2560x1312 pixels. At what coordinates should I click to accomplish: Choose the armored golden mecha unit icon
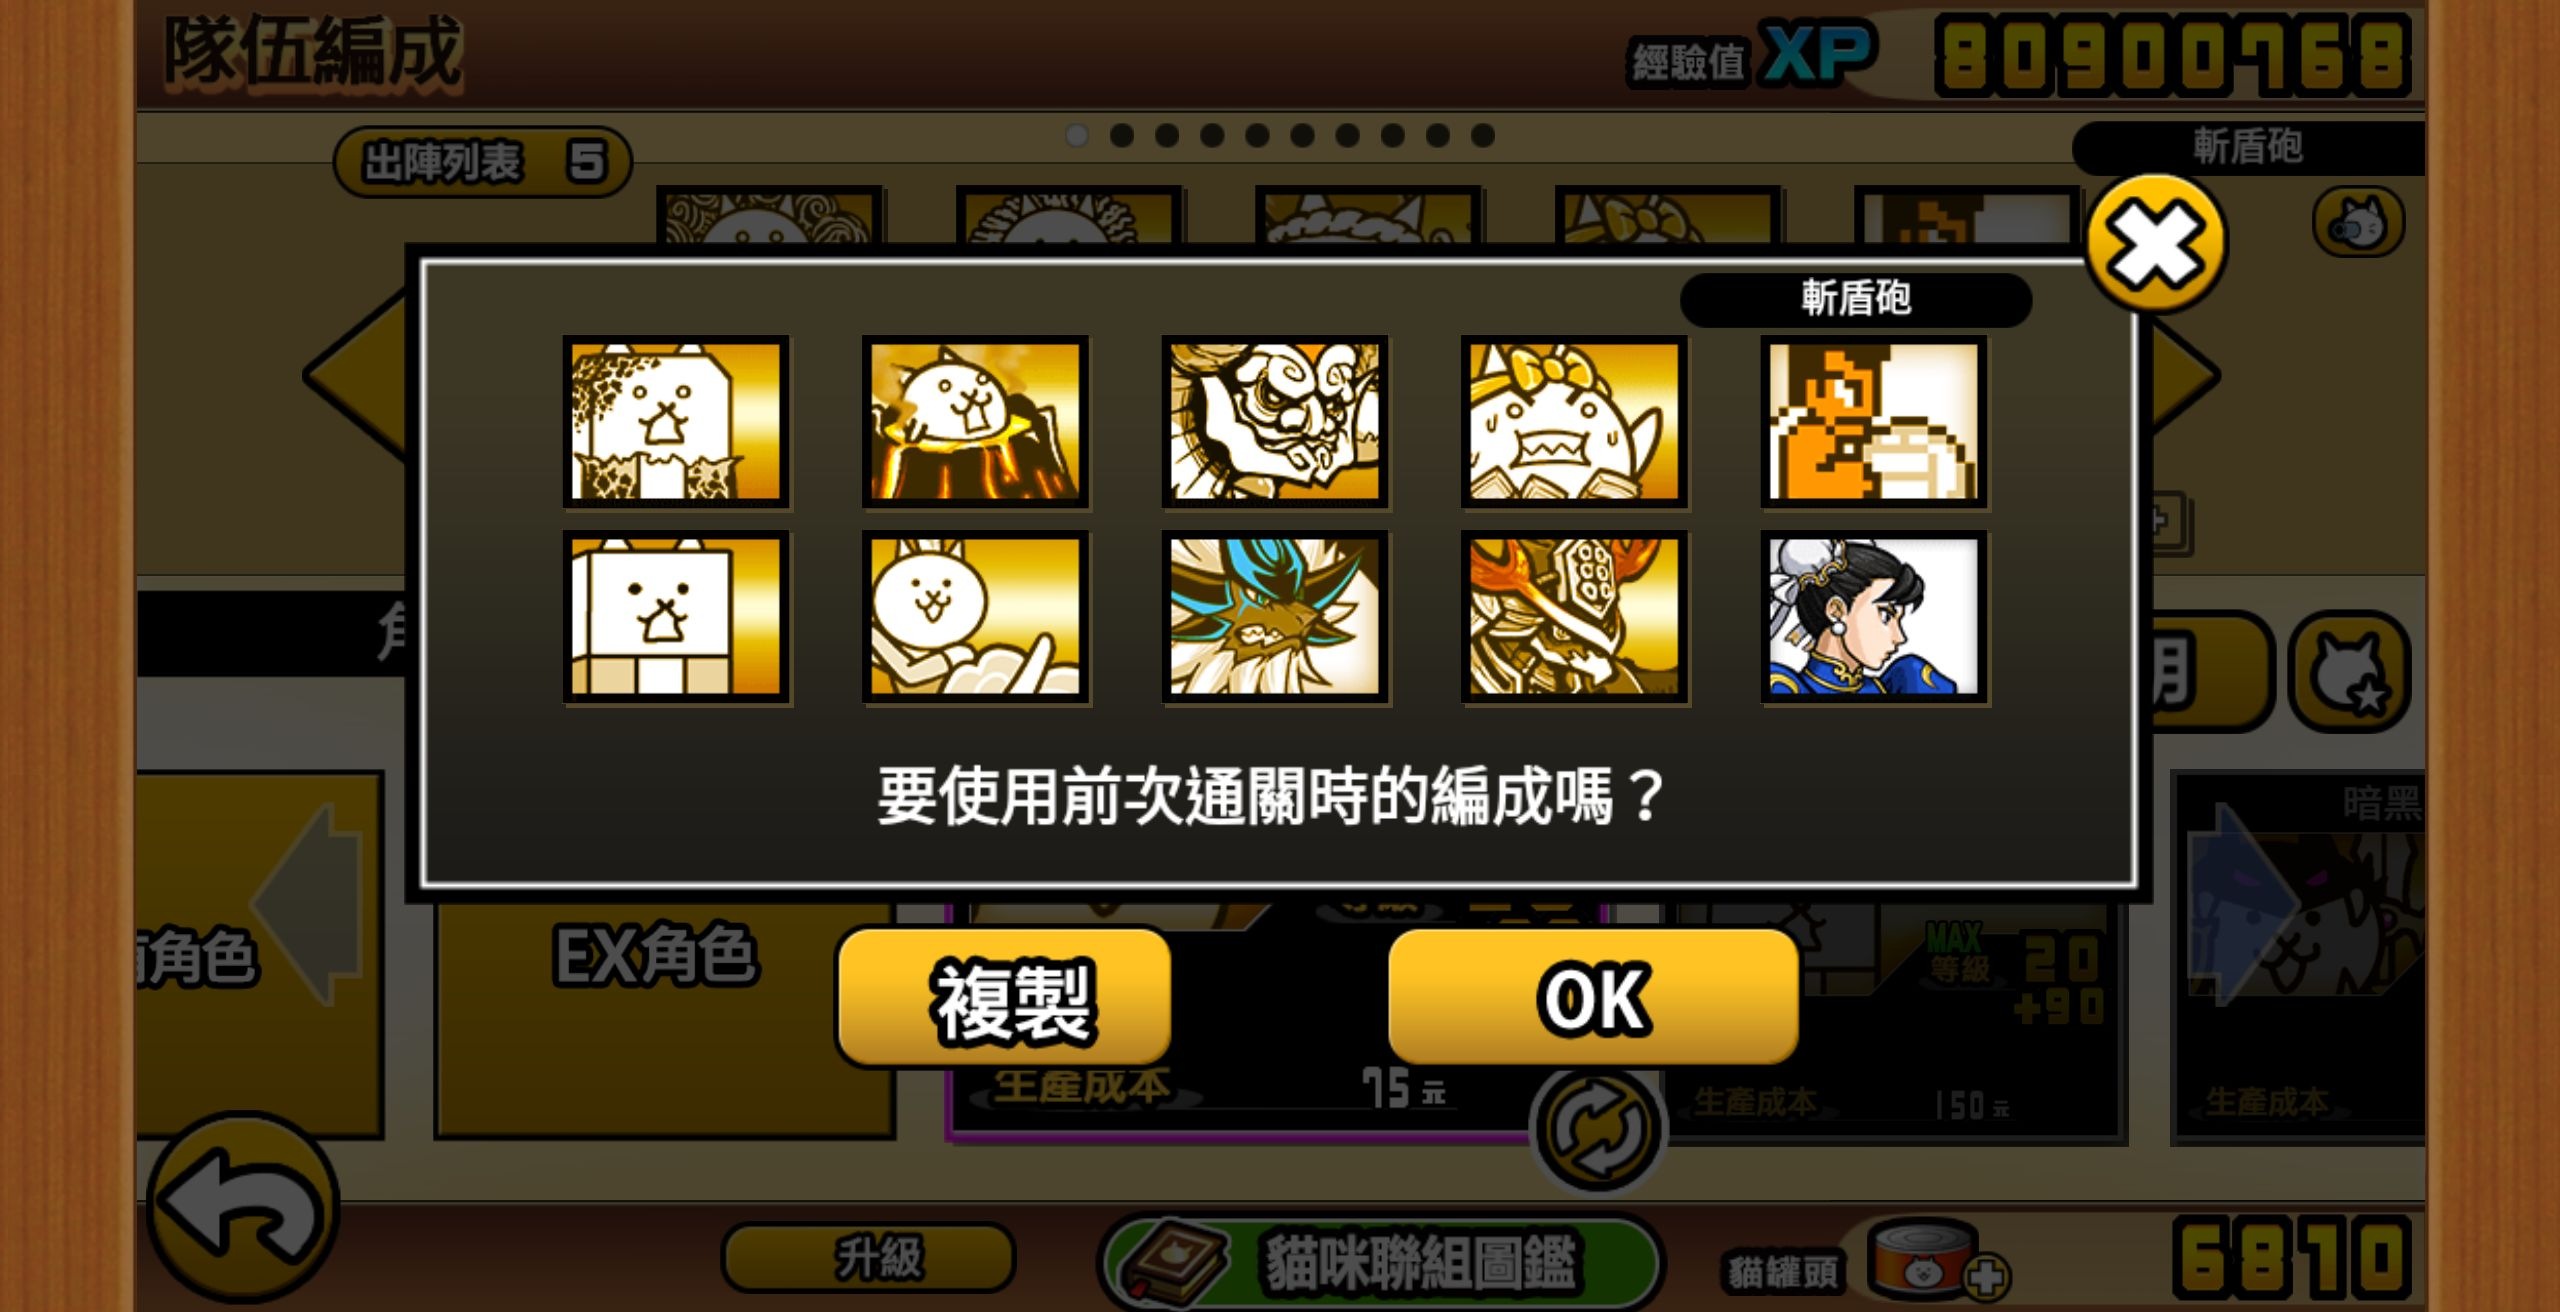pos(1574,617)
